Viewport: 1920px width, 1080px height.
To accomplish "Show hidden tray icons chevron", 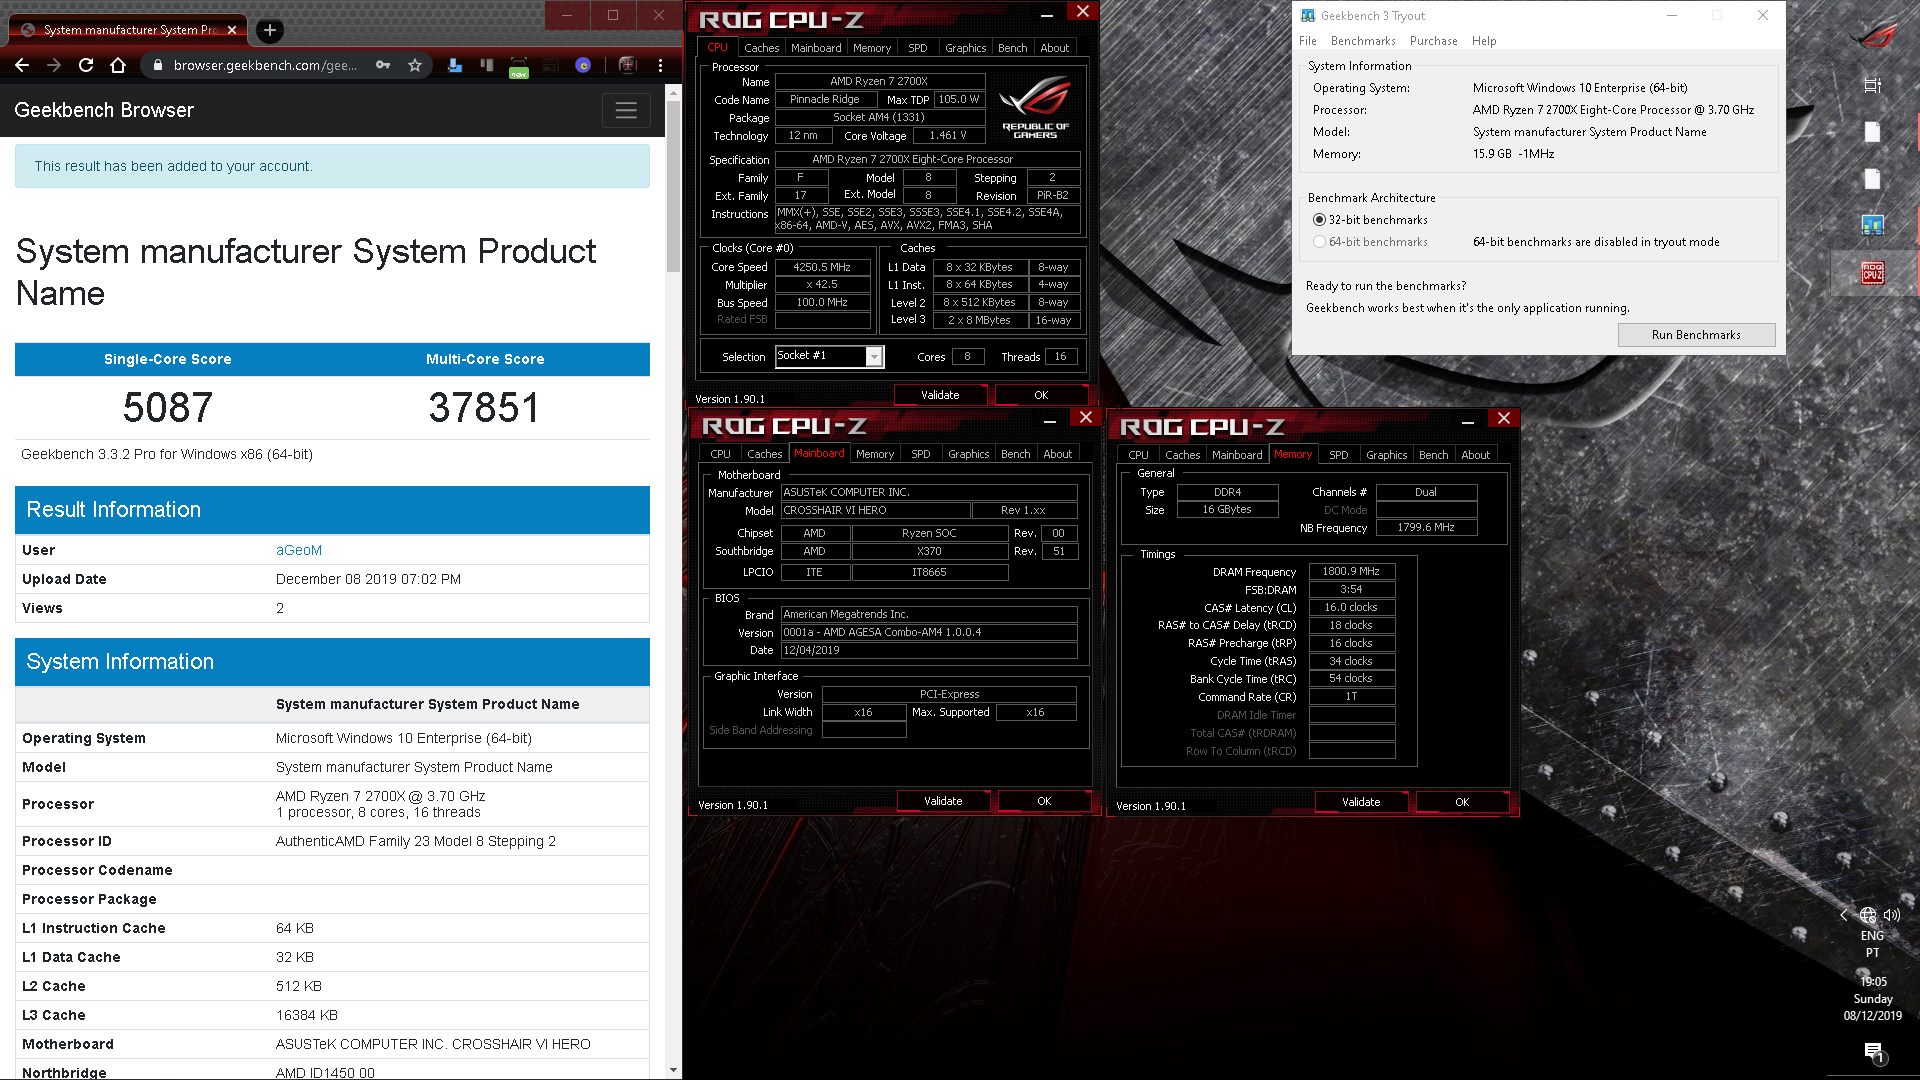I will (1844, 915).
